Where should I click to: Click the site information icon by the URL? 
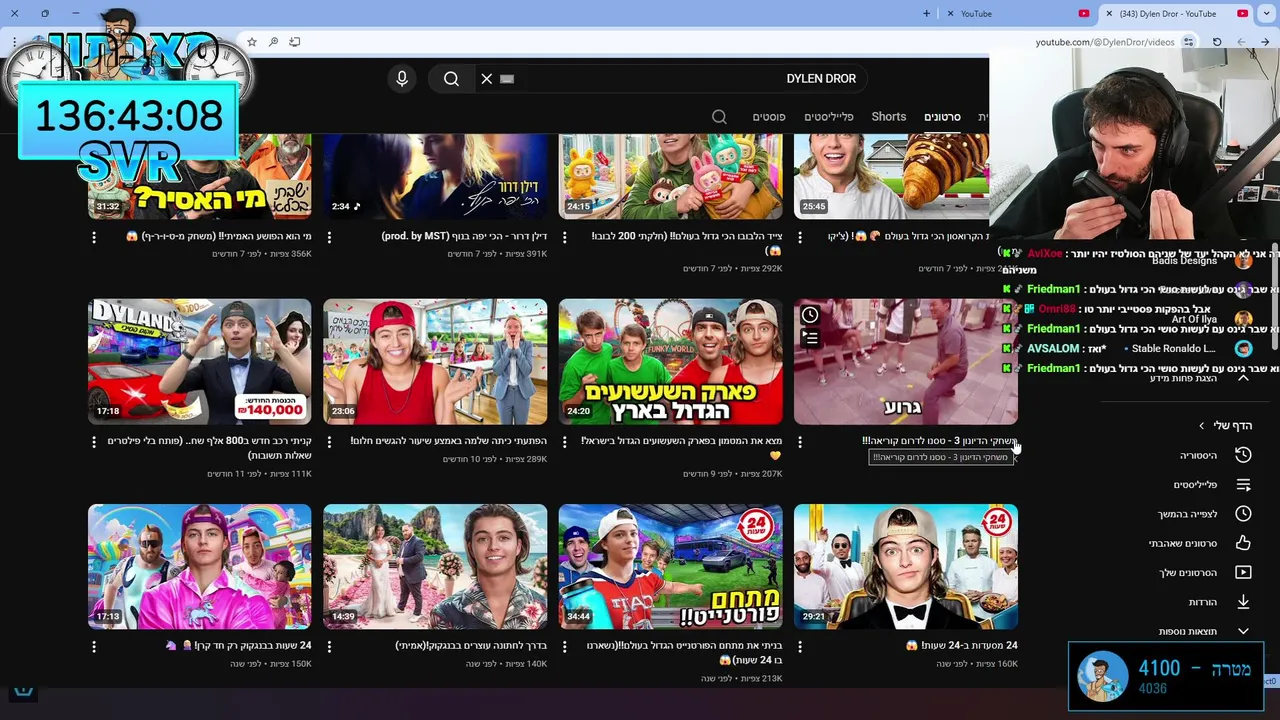(1188, 42)
